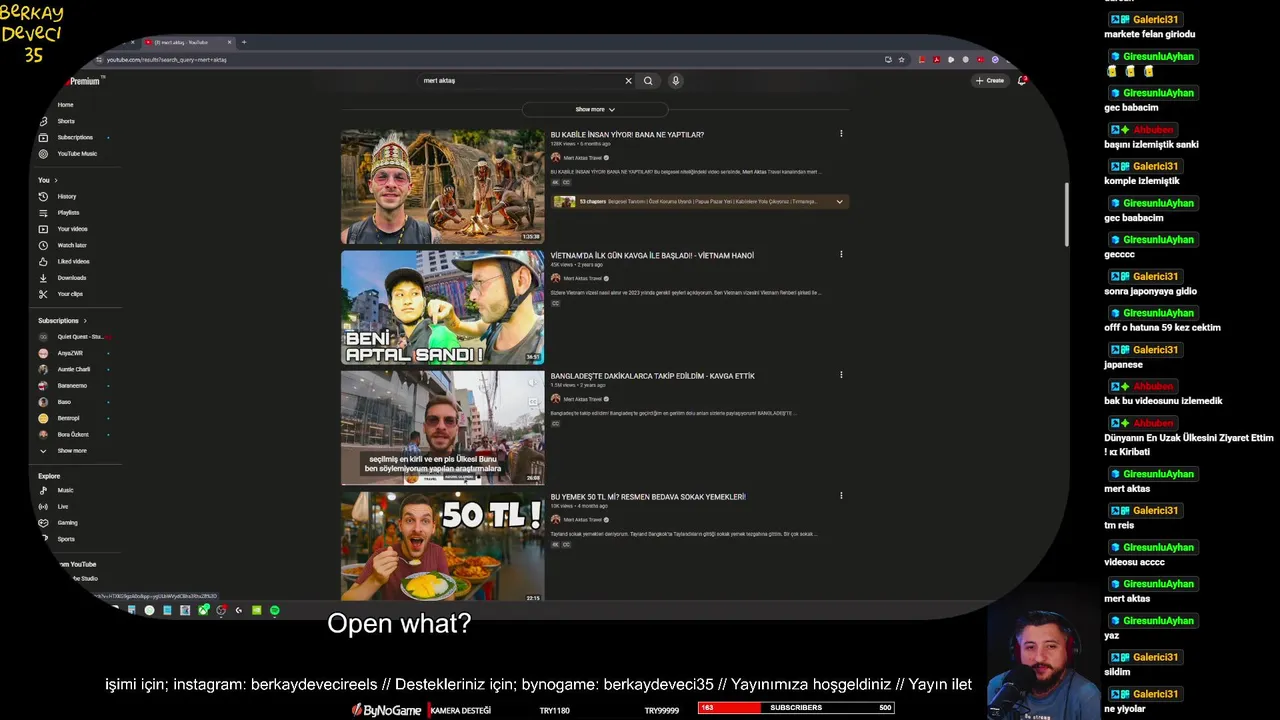The height and width of the screenshot is (720, 1280).
Task: Open options for BU YEMEK 50 TL video
Action: pyautogui.click(x=841, y=495)
